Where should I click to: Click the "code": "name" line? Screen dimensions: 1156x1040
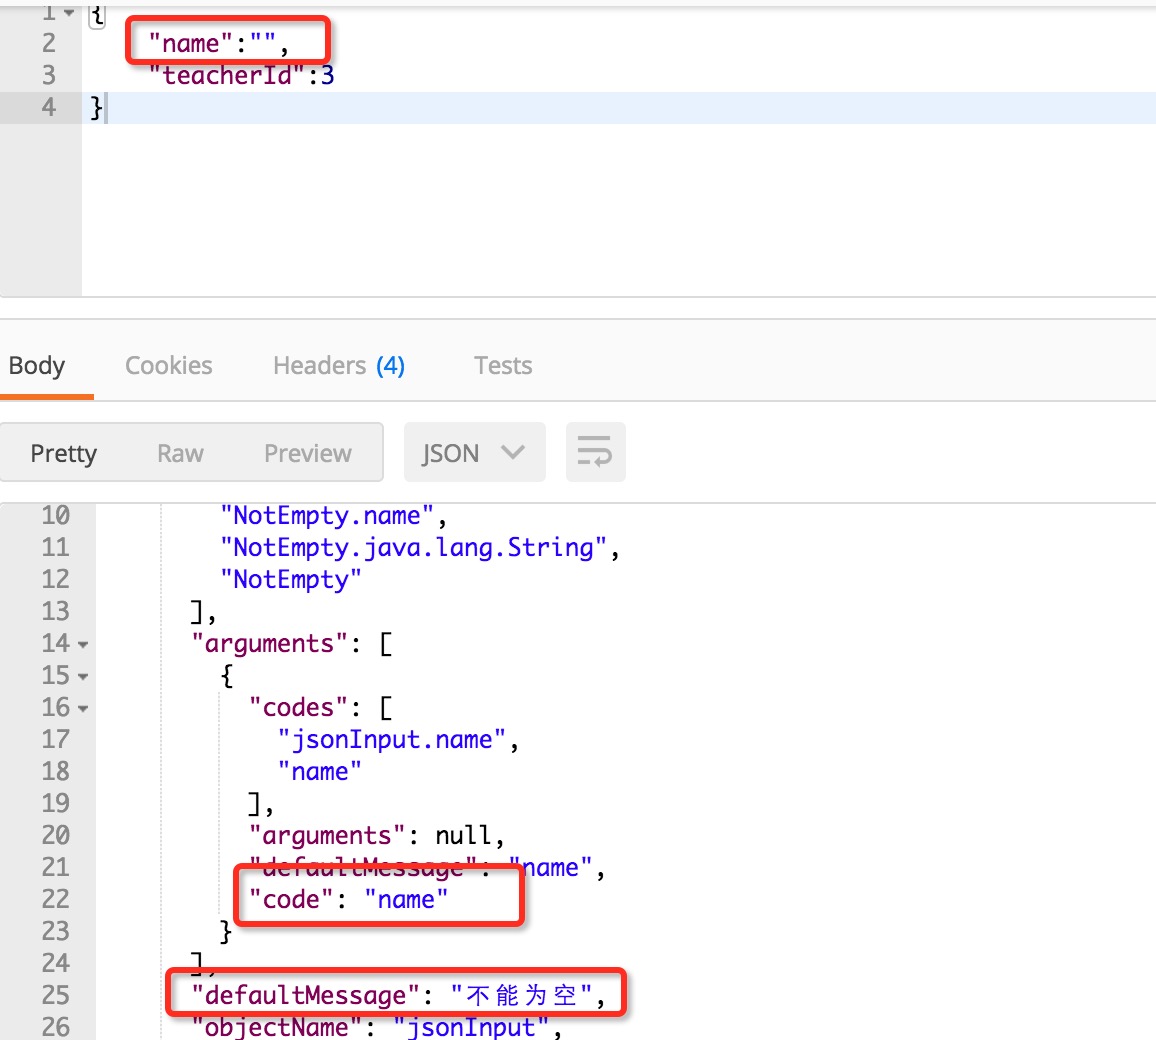[348, 899]
